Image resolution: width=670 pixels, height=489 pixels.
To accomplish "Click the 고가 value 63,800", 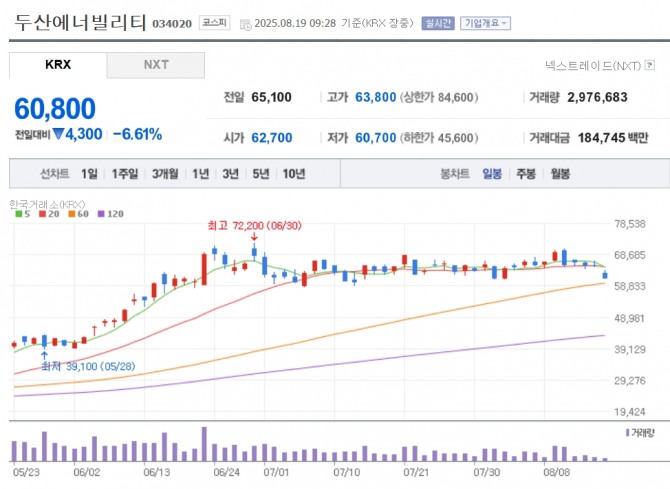I will (376, 97).
